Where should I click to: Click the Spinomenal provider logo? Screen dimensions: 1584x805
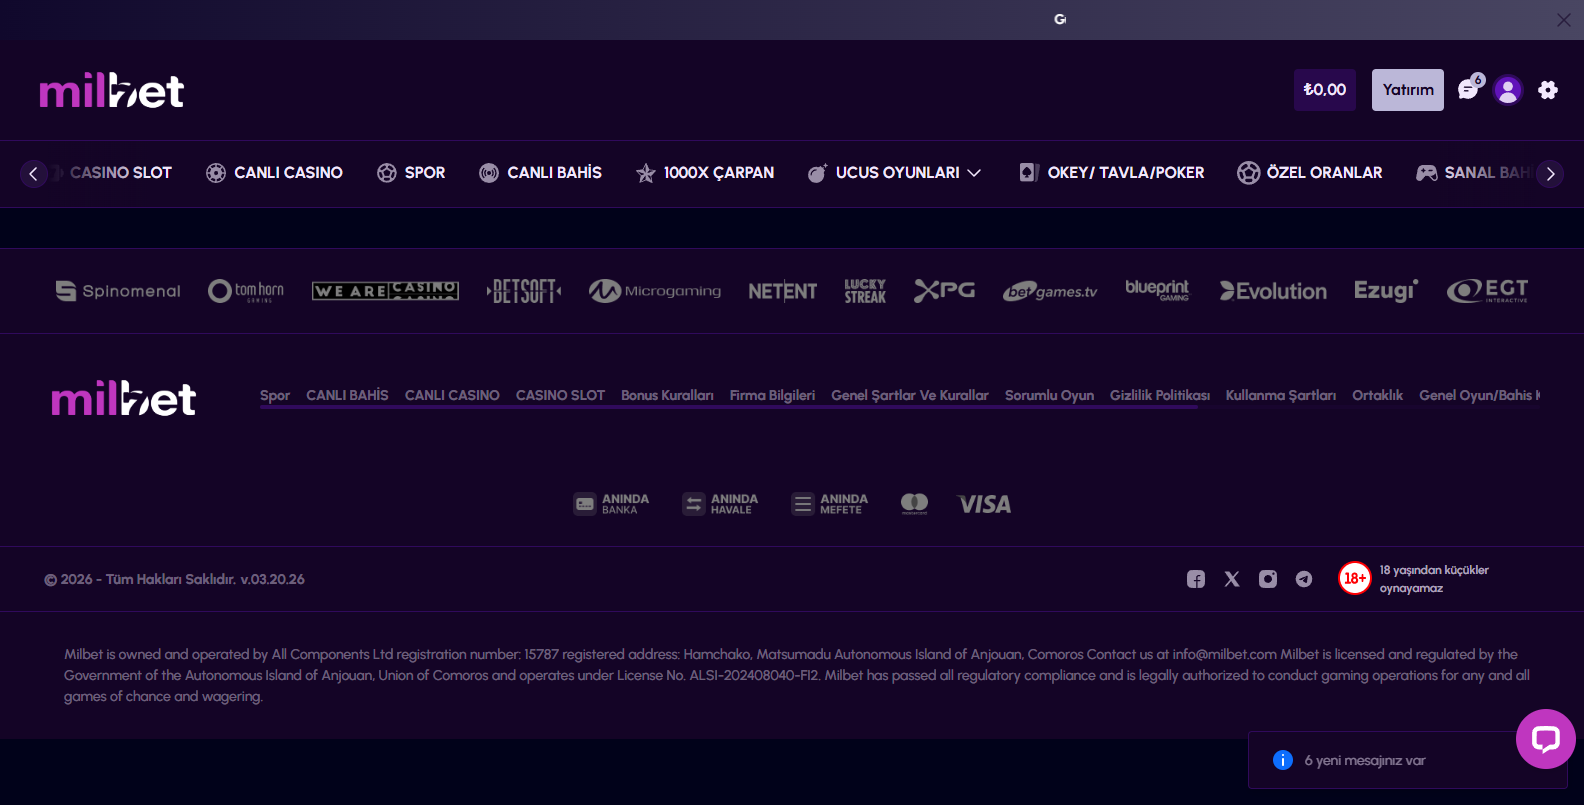118,291
